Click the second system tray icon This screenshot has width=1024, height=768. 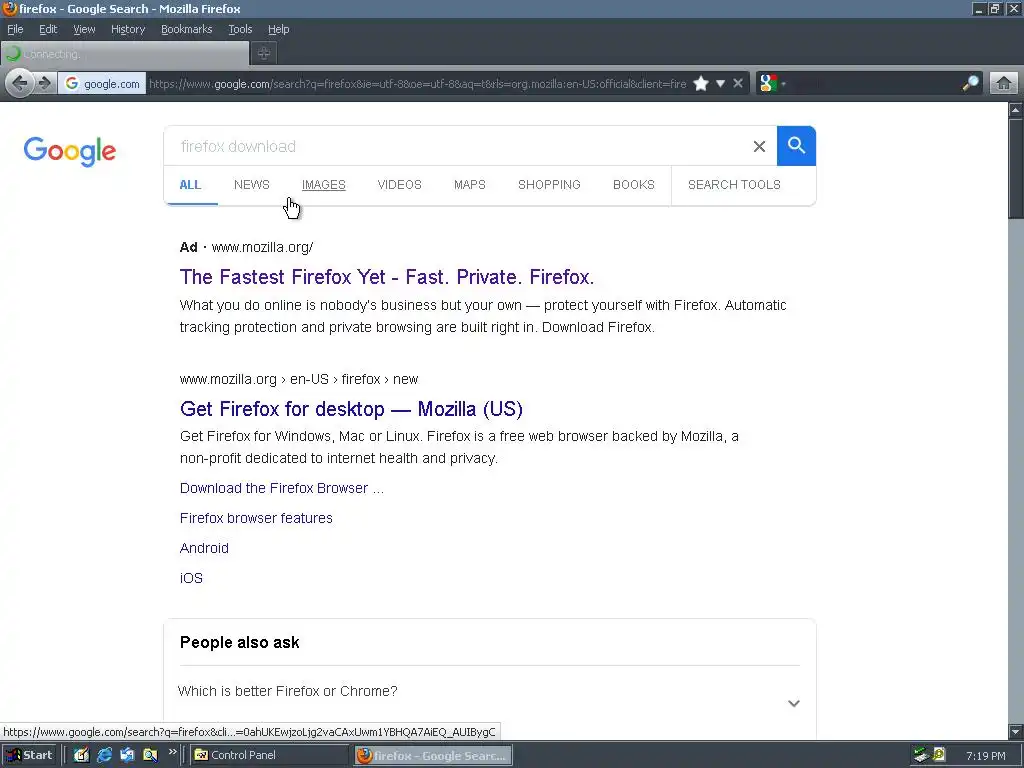point(938,755)
